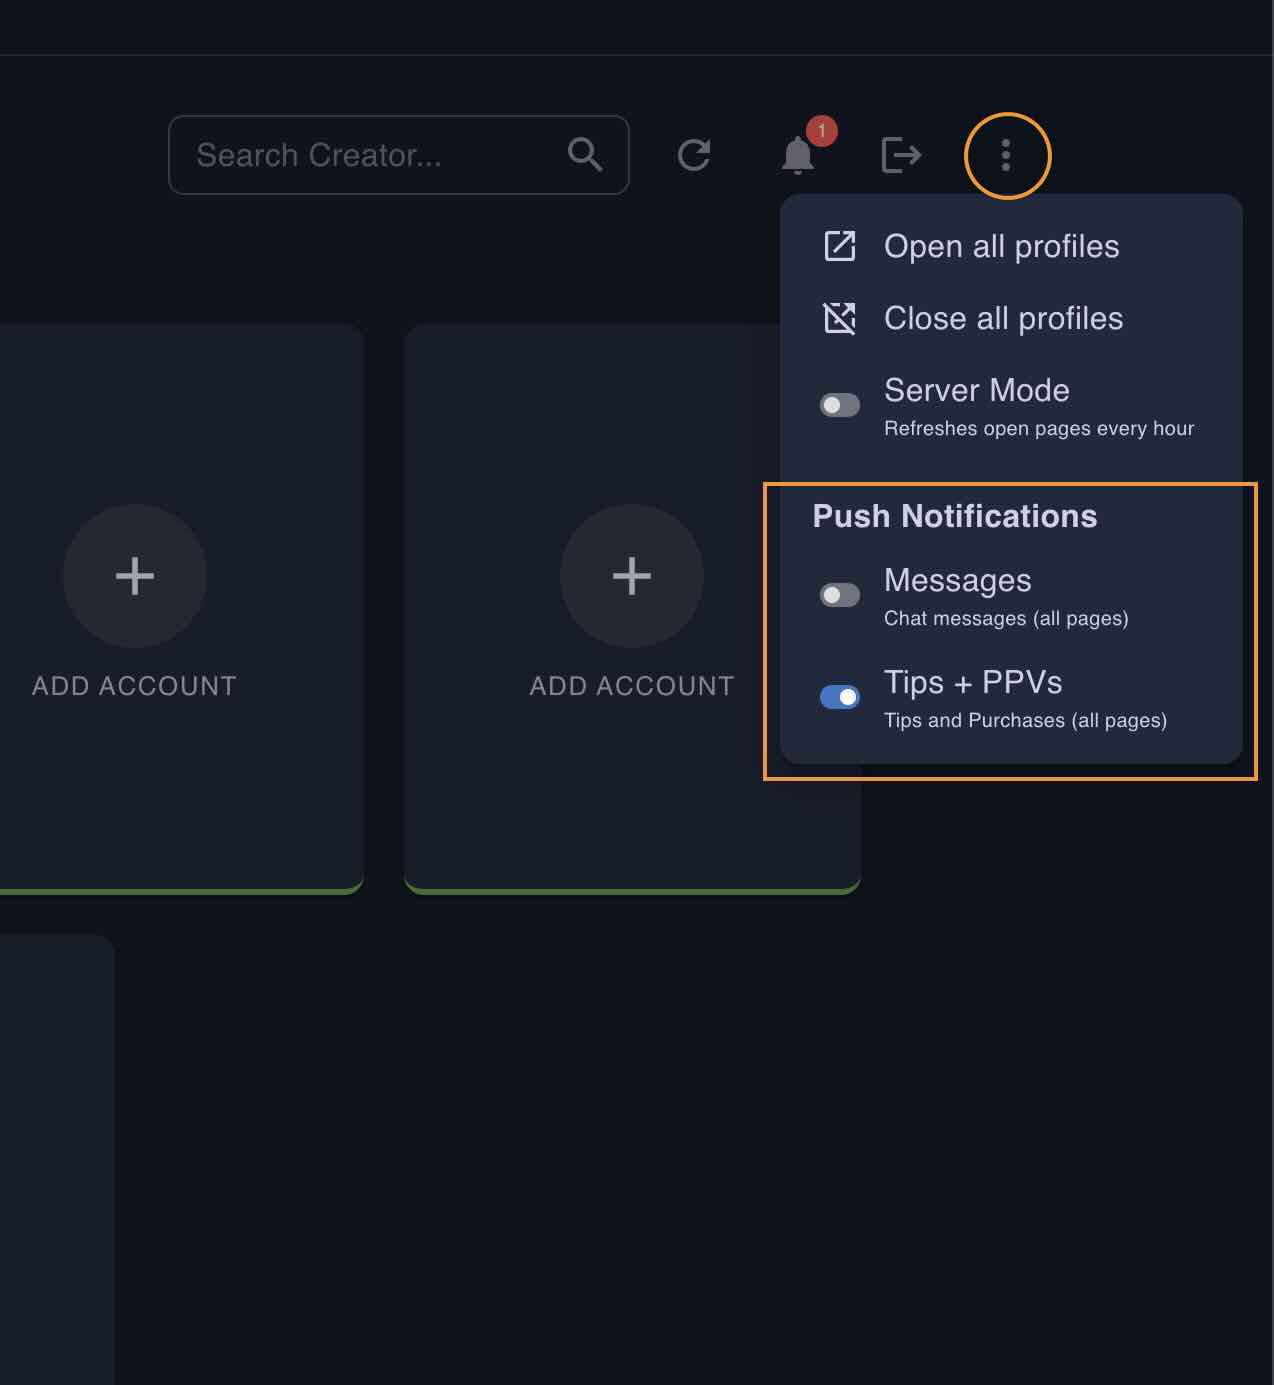Disable the Tips + PPVs toggle

(x=839, y=697)
